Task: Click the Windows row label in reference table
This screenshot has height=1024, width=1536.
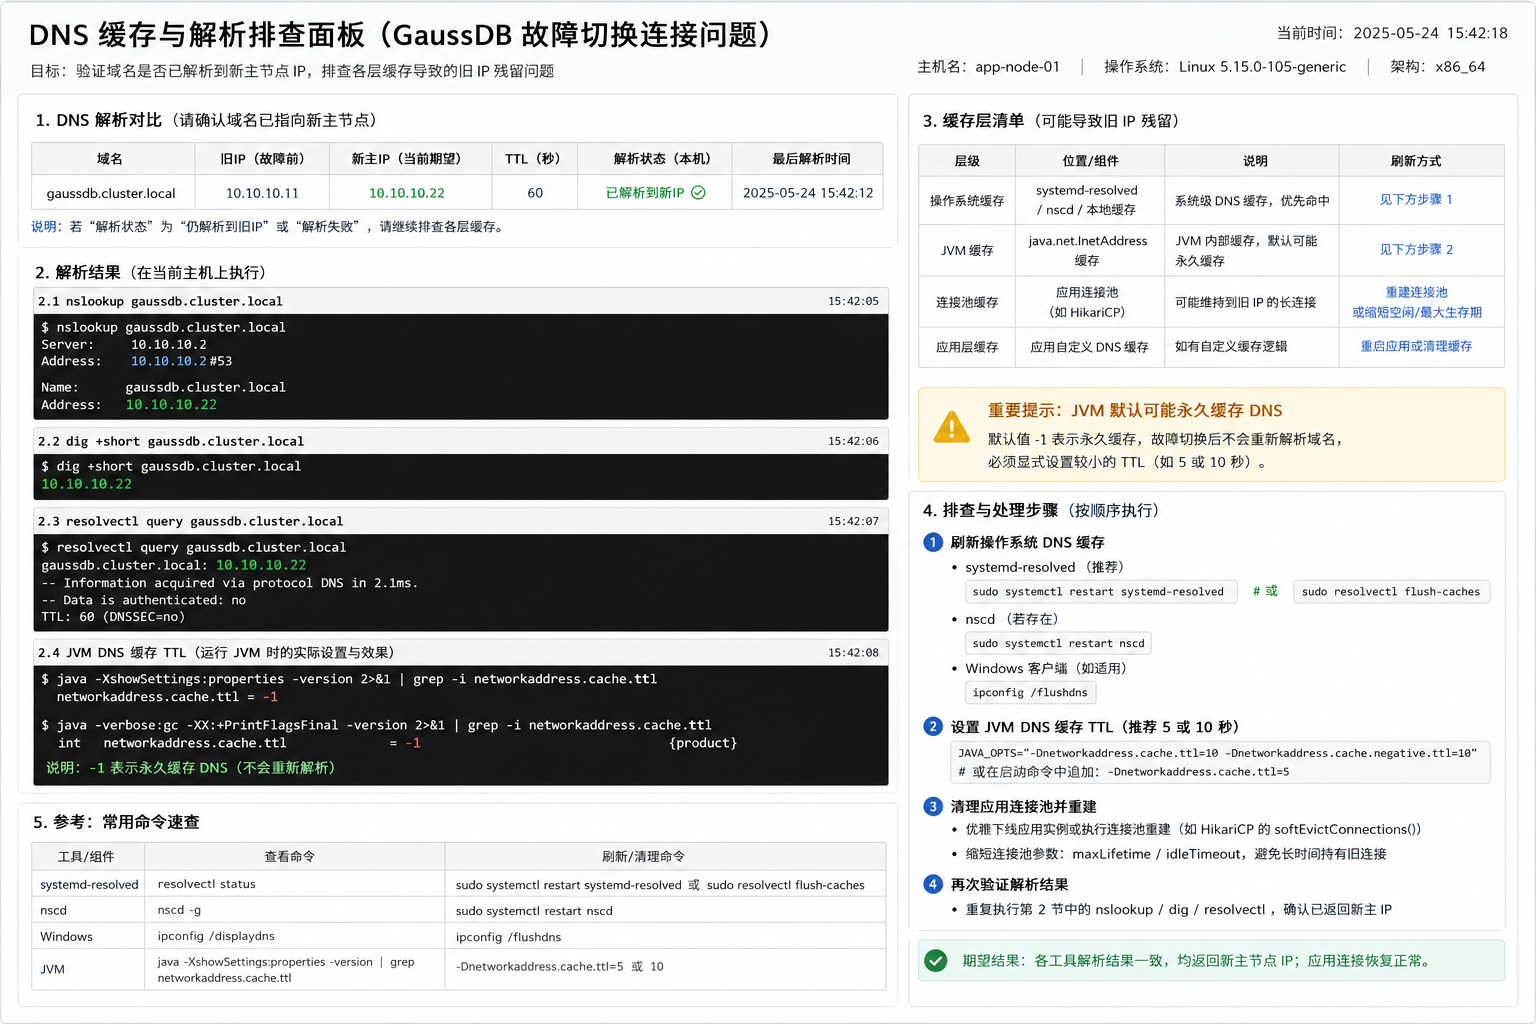Action: 66,937
